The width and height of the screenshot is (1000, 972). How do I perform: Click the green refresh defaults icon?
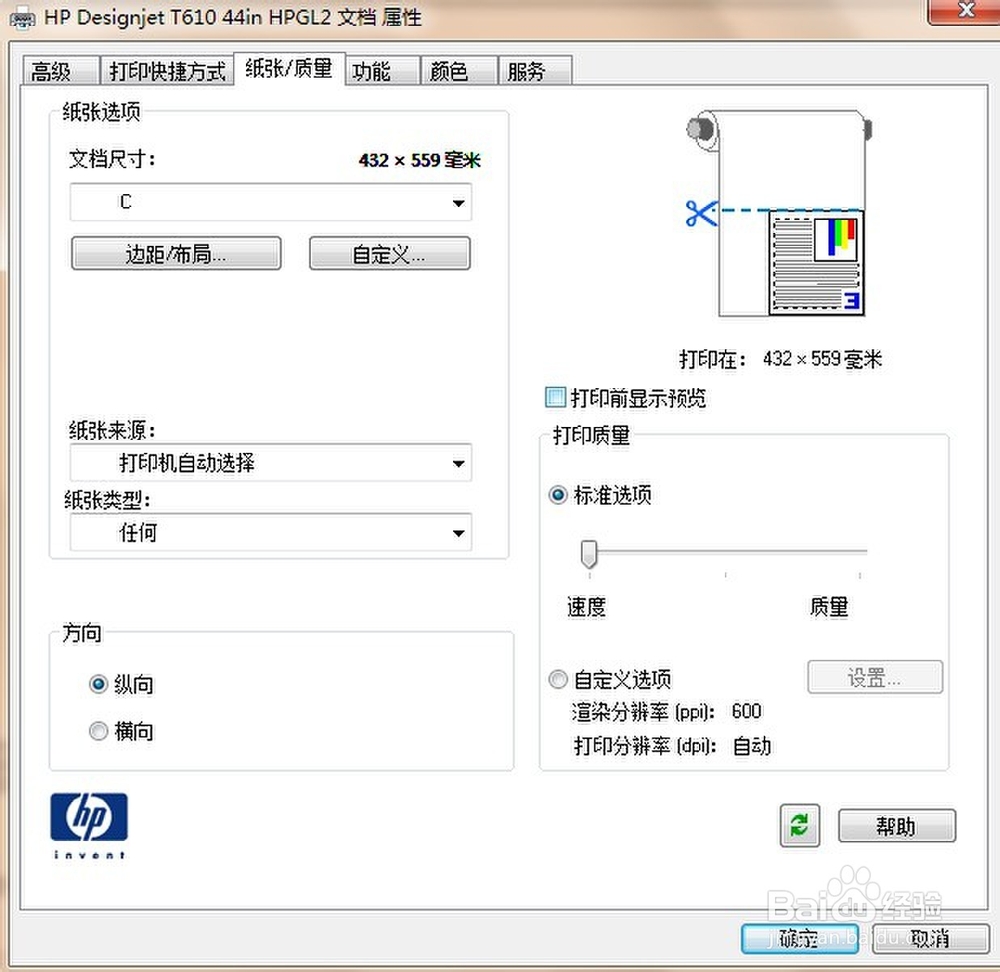pyautogui.click(x=800, y=826)
